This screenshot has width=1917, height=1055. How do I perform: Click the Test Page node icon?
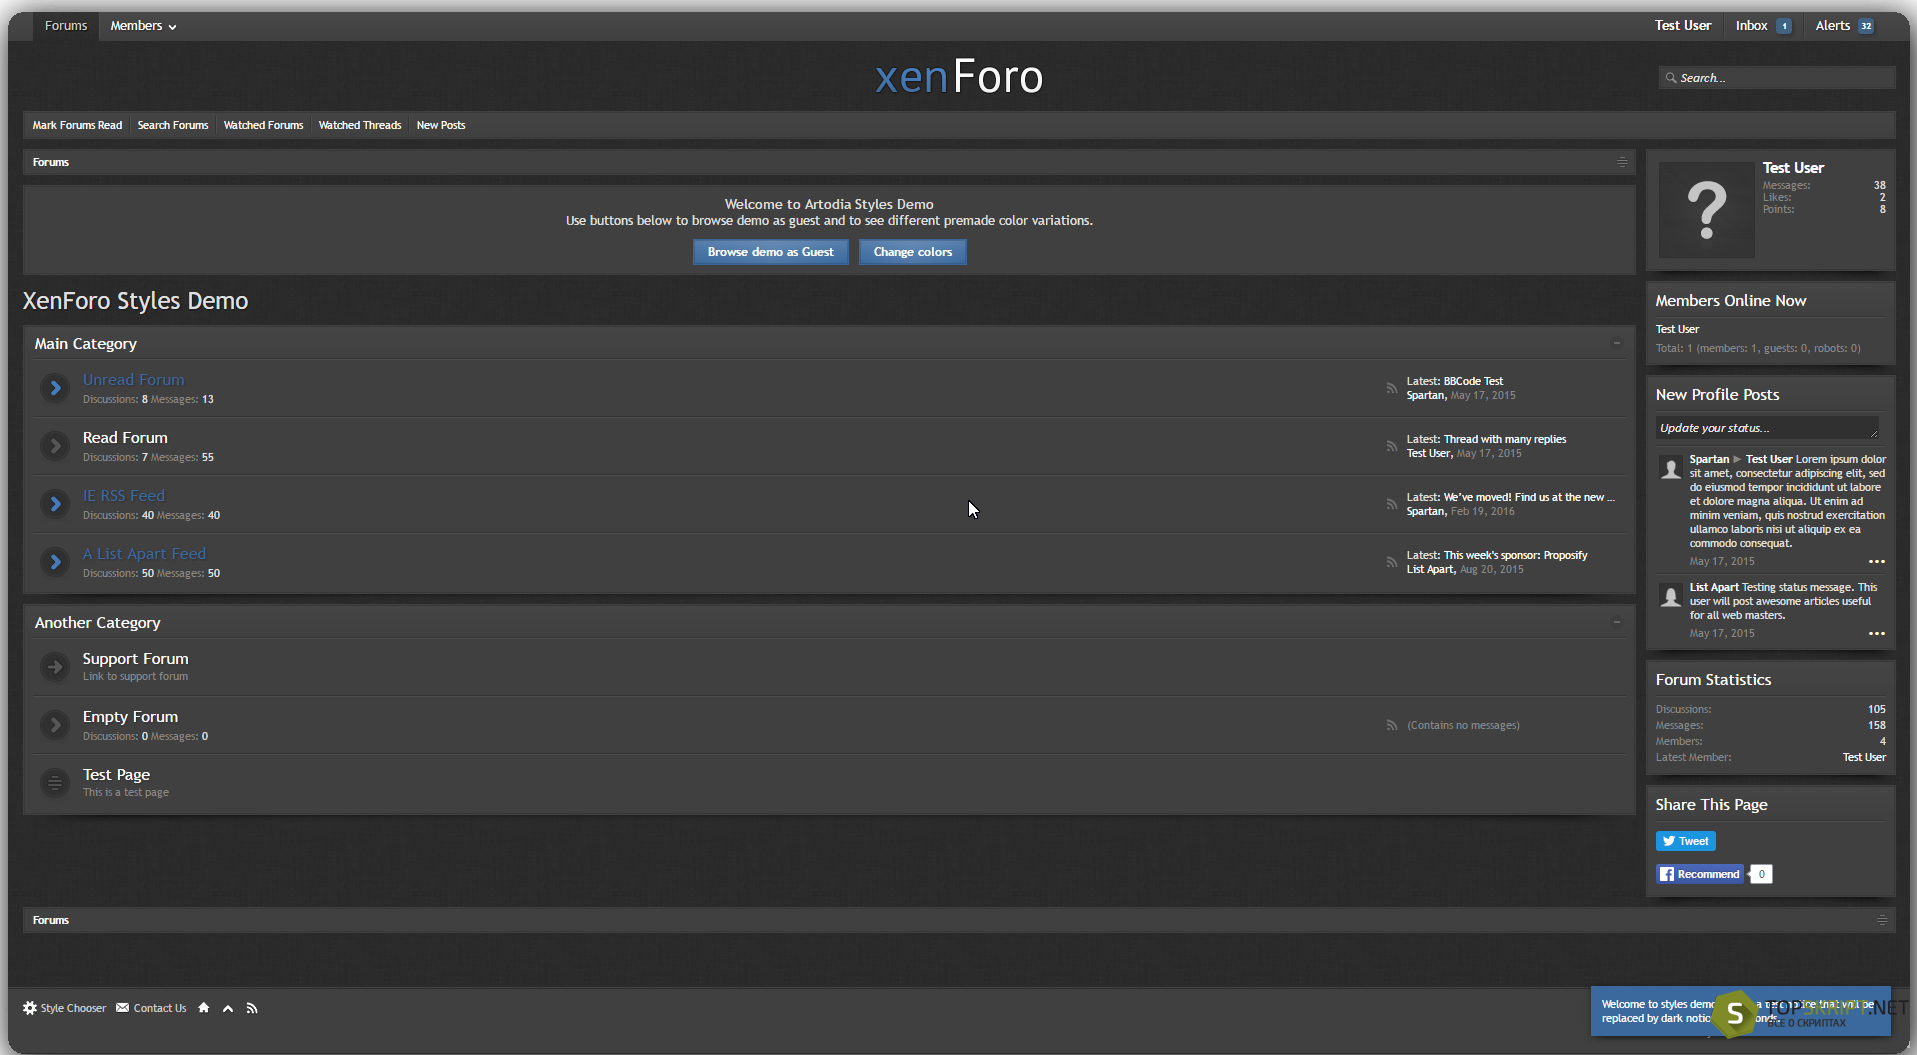(x=55, y=783)
